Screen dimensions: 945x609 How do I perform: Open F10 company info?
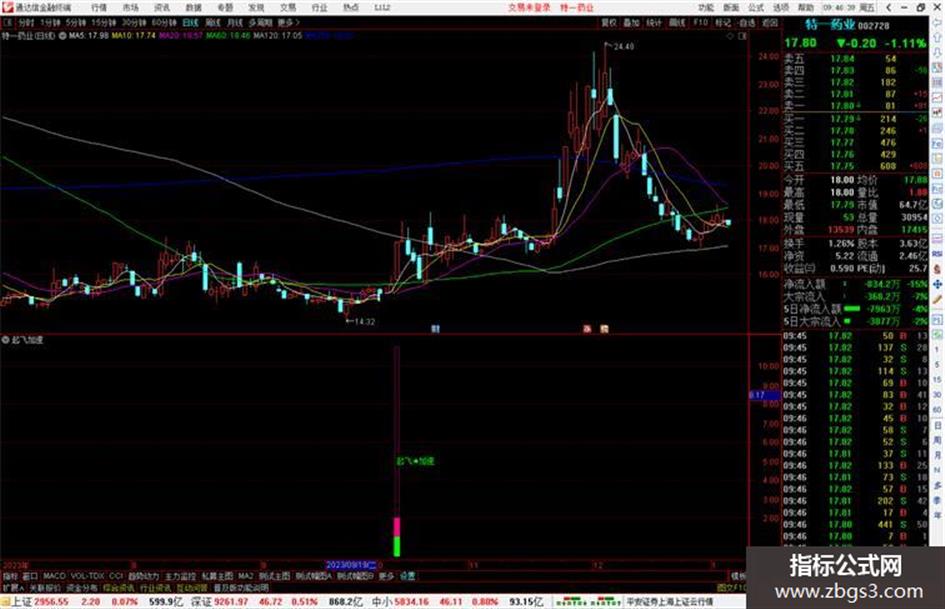point(700,23)
